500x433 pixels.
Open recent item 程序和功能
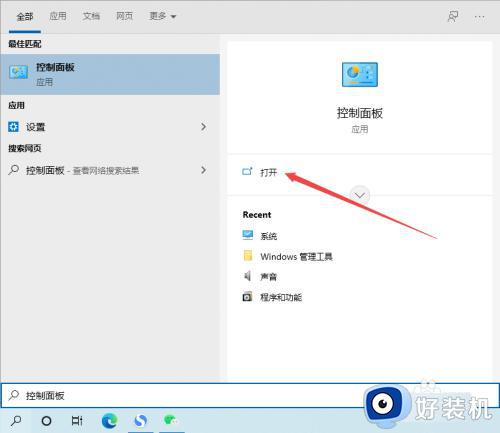281,297
